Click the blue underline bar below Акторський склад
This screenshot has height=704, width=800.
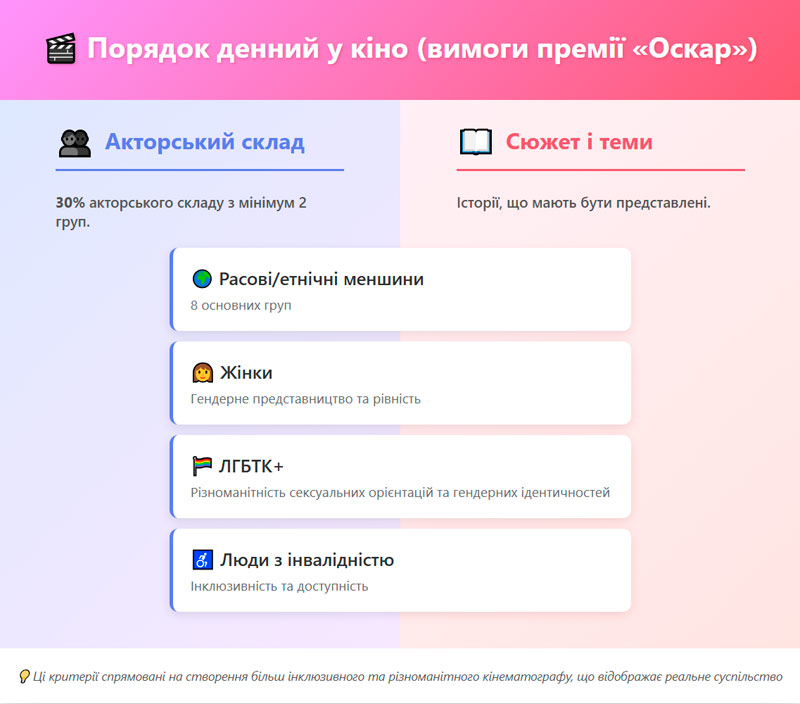tap(198, 170)
